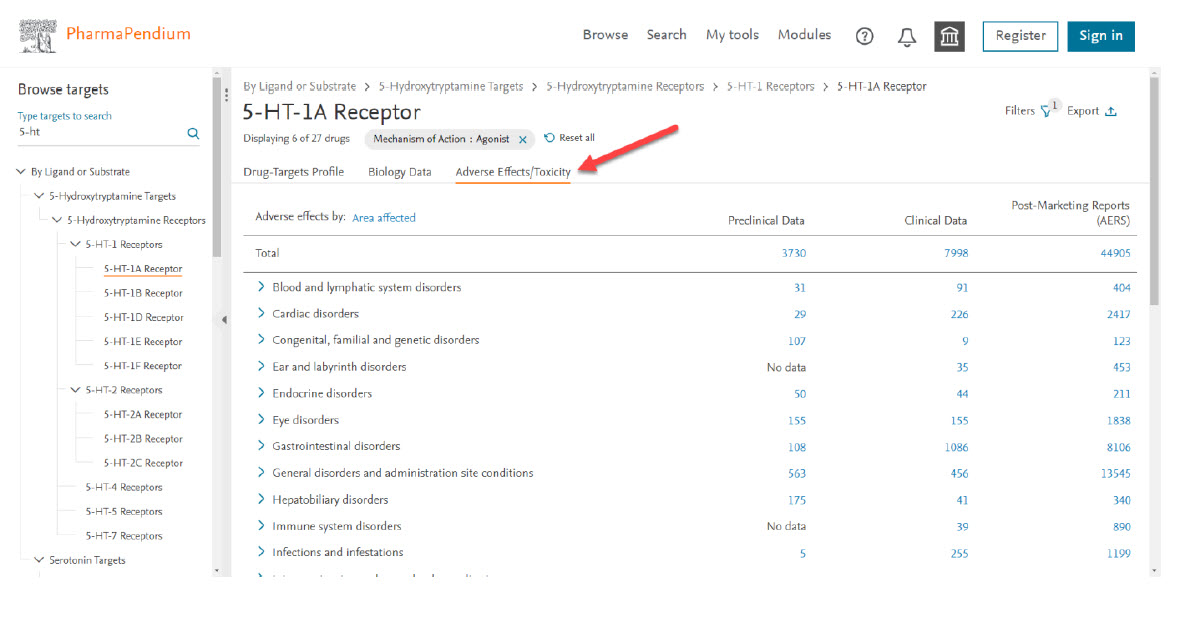Click the Sign in button
The height and width of the screenshot is (624, 1193).
(x=1100, y=36)
